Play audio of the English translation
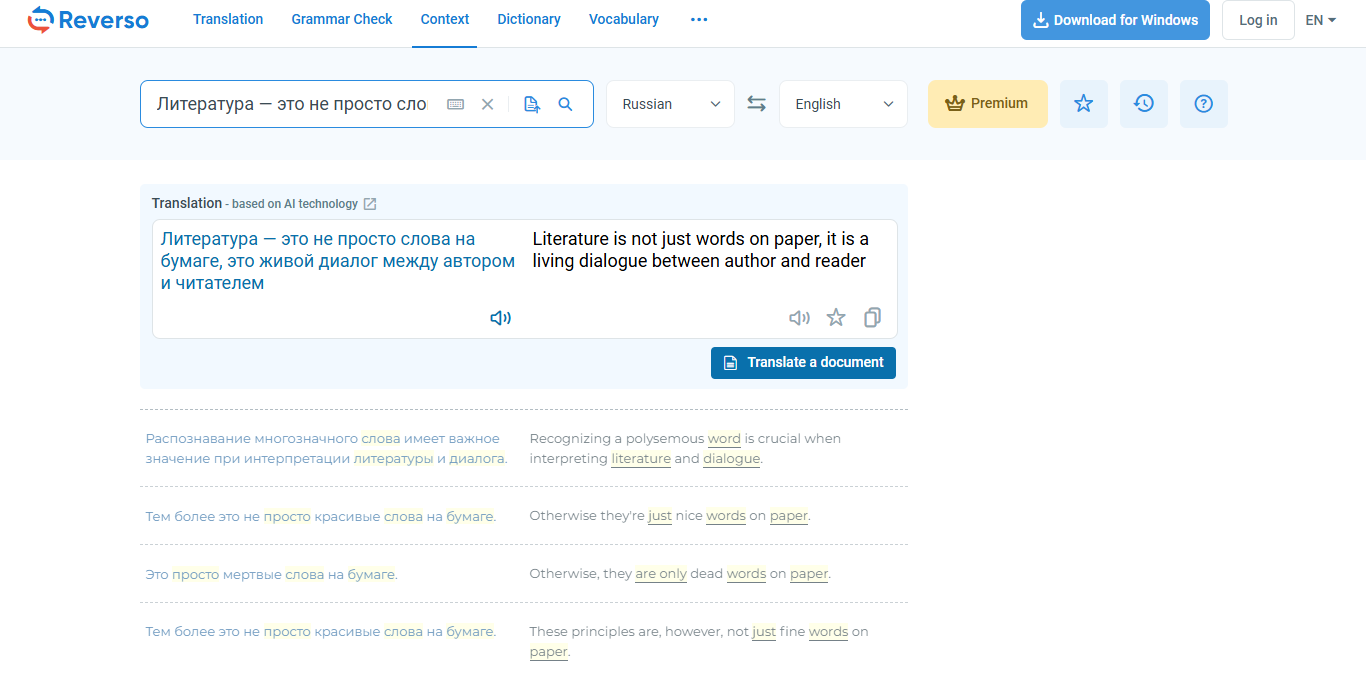This screenshot has height=674, width=1366. (x=799, y=318)
